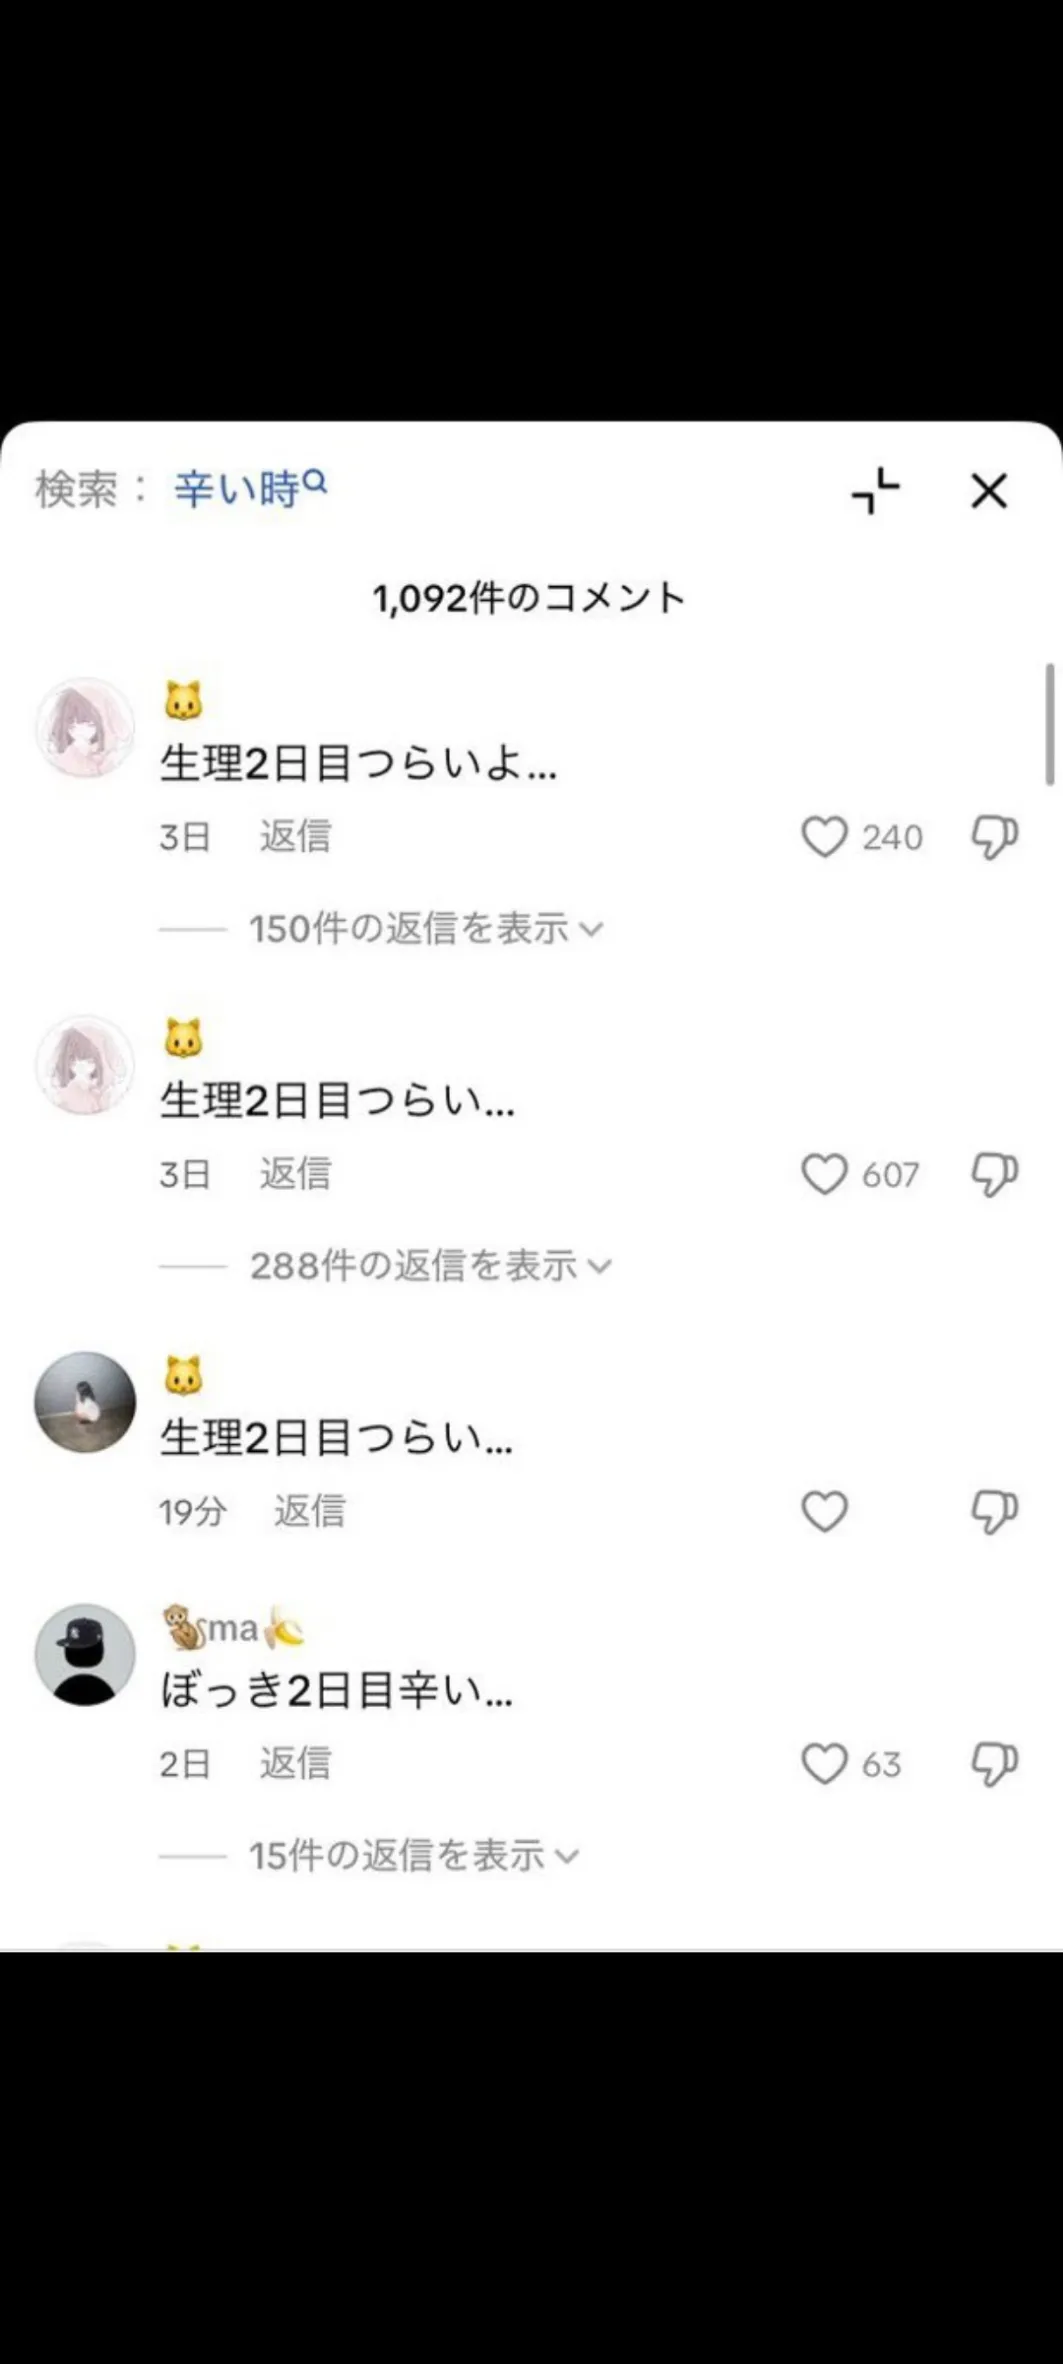Close the comments panel
1063x2364 pixels.
pyautogui.click(x=989, y=491)
